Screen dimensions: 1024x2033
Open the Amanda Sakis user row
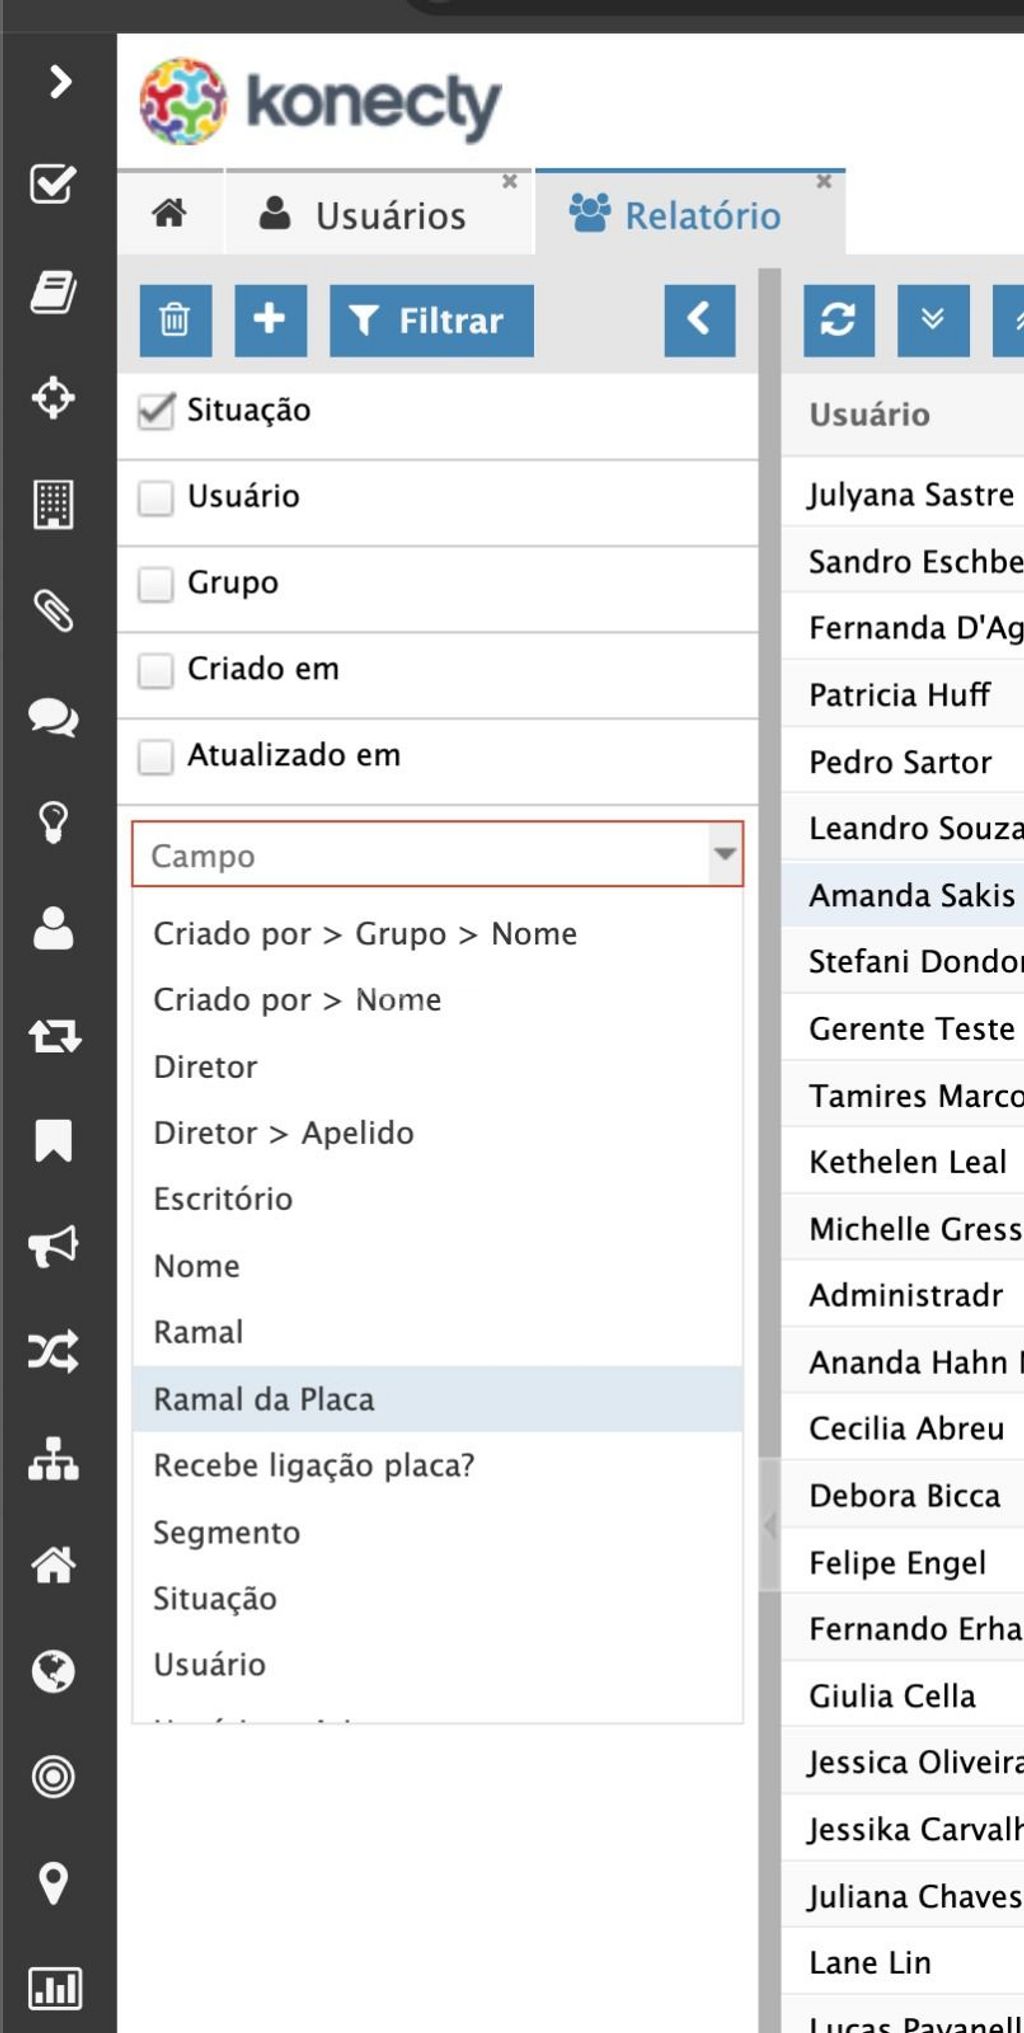pos(902,894)
